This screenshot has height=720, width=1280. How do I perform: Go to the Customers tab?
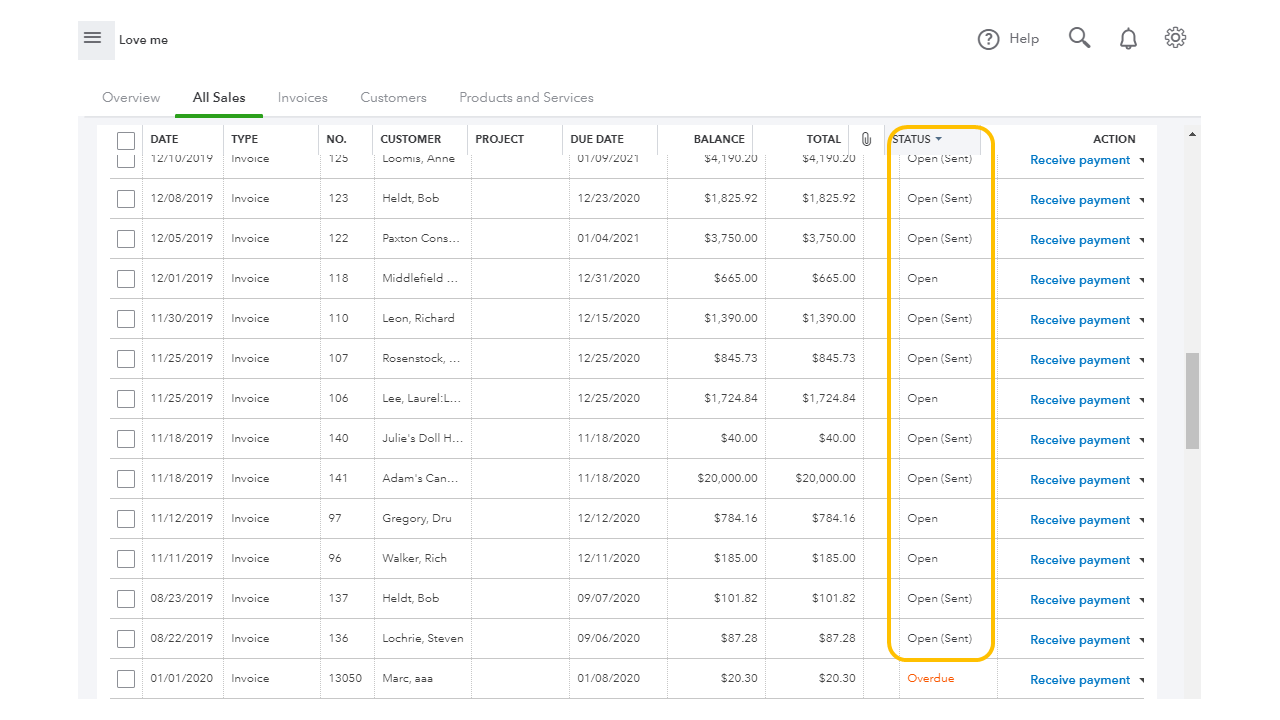(393, 98)
